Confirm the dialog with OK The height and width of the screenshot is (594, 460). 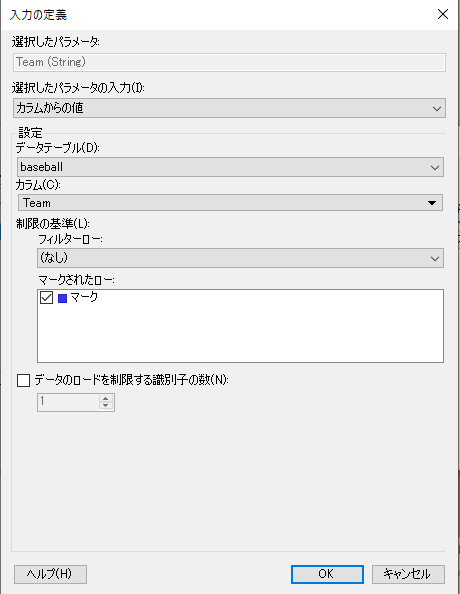(327, 574)
